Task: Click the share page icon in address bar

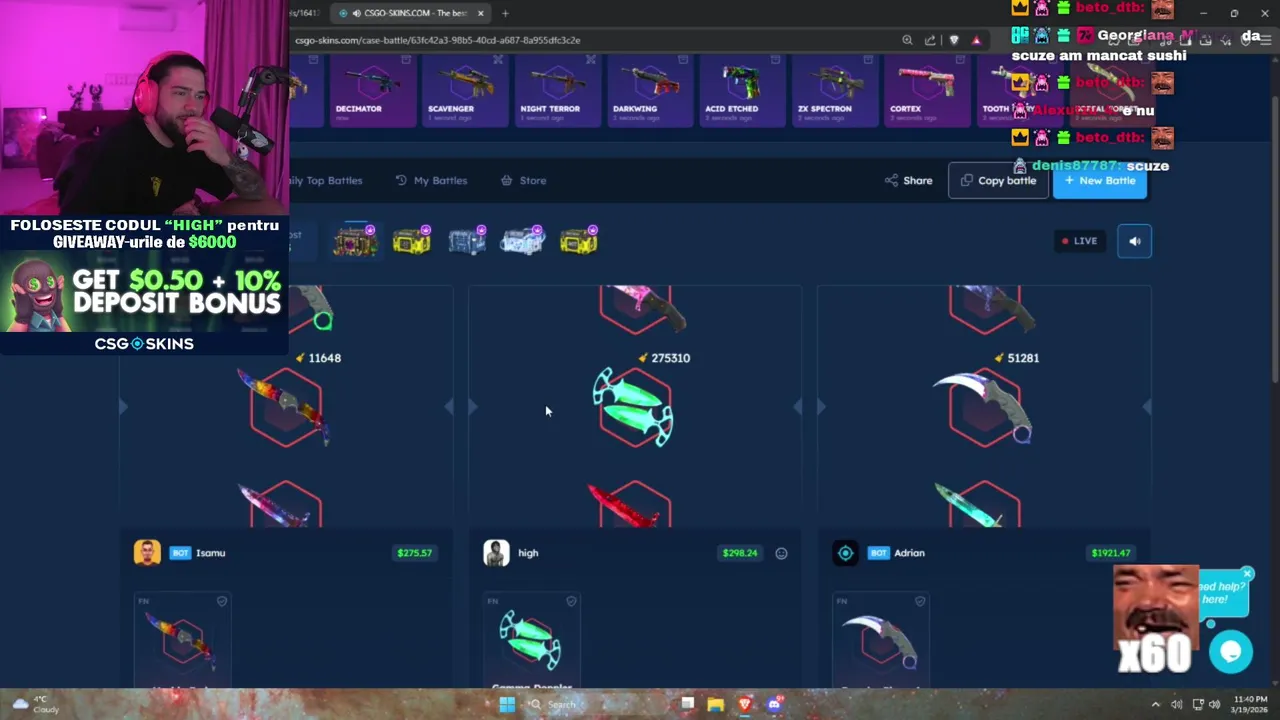Action: [930, 40]
